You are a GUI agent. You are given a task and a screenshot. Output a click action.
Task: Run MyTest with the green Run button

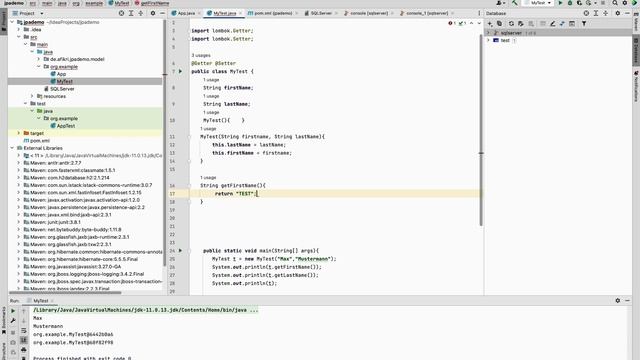pos(560,3)
